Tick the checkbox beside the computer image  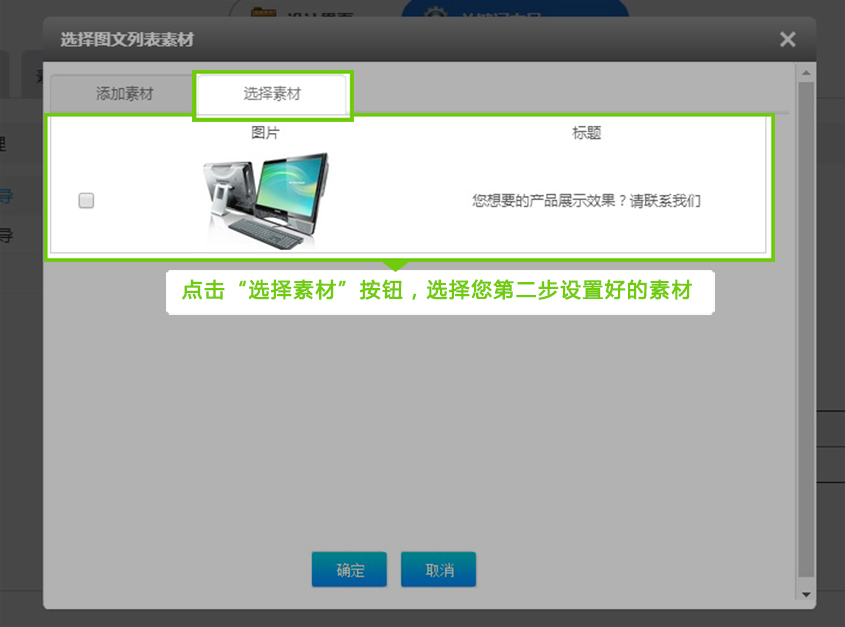(x=86, y=200)
